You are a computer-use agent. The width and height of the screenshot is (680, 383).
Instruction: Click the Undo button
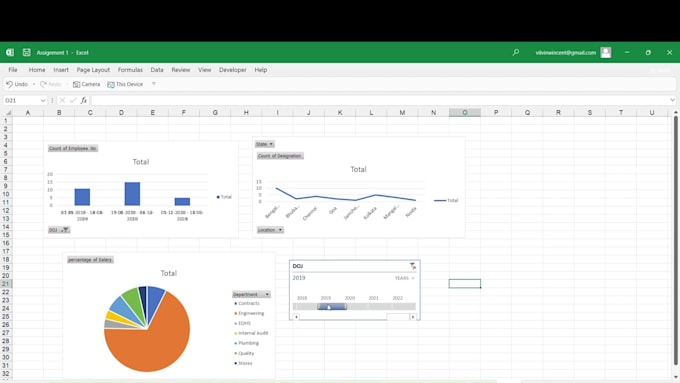(x=17, y=84)
